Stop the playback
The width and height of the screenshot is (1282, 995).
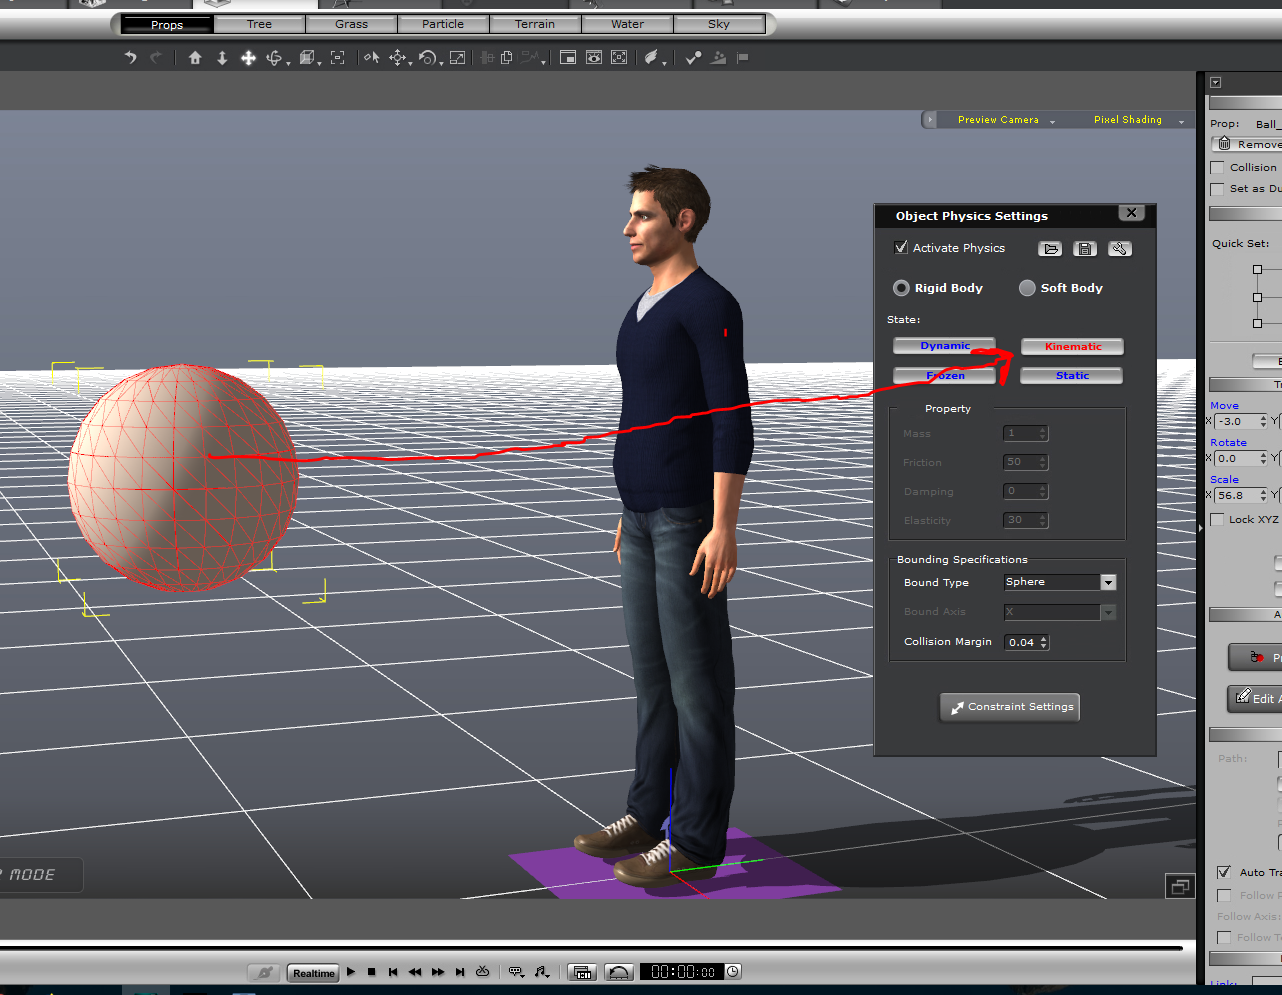(371, 972)
